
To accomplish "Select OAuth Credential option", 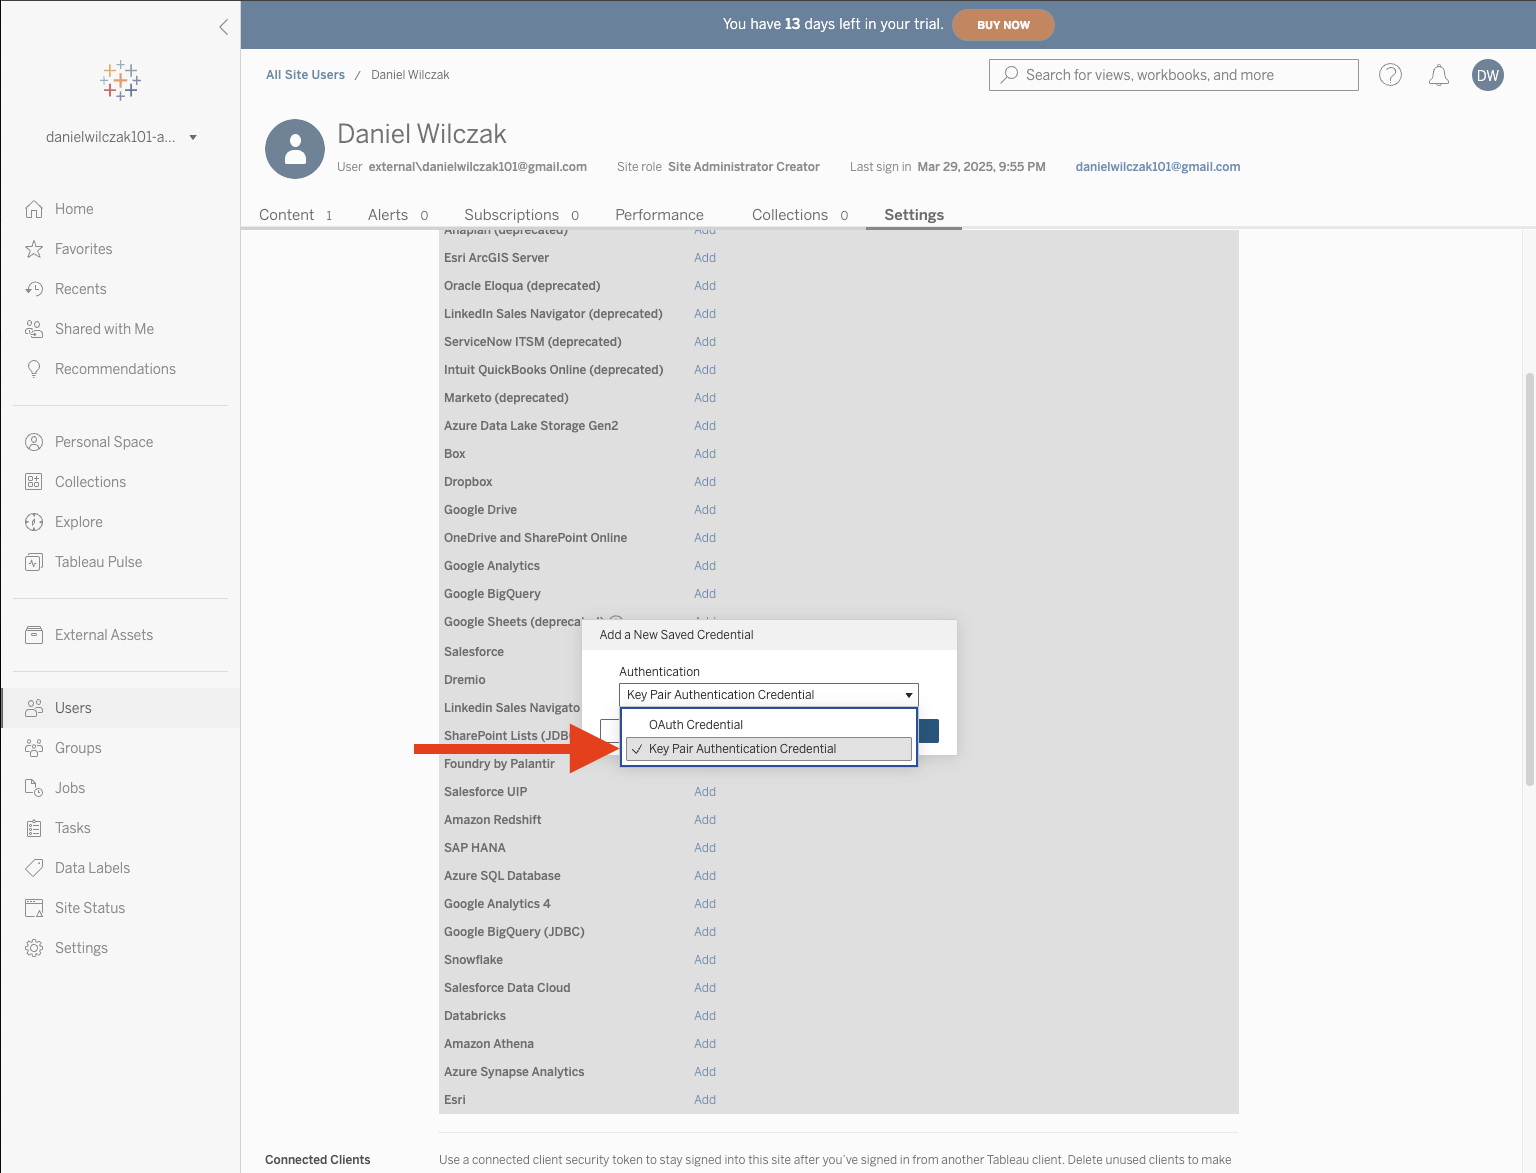I will click(769, 725).
